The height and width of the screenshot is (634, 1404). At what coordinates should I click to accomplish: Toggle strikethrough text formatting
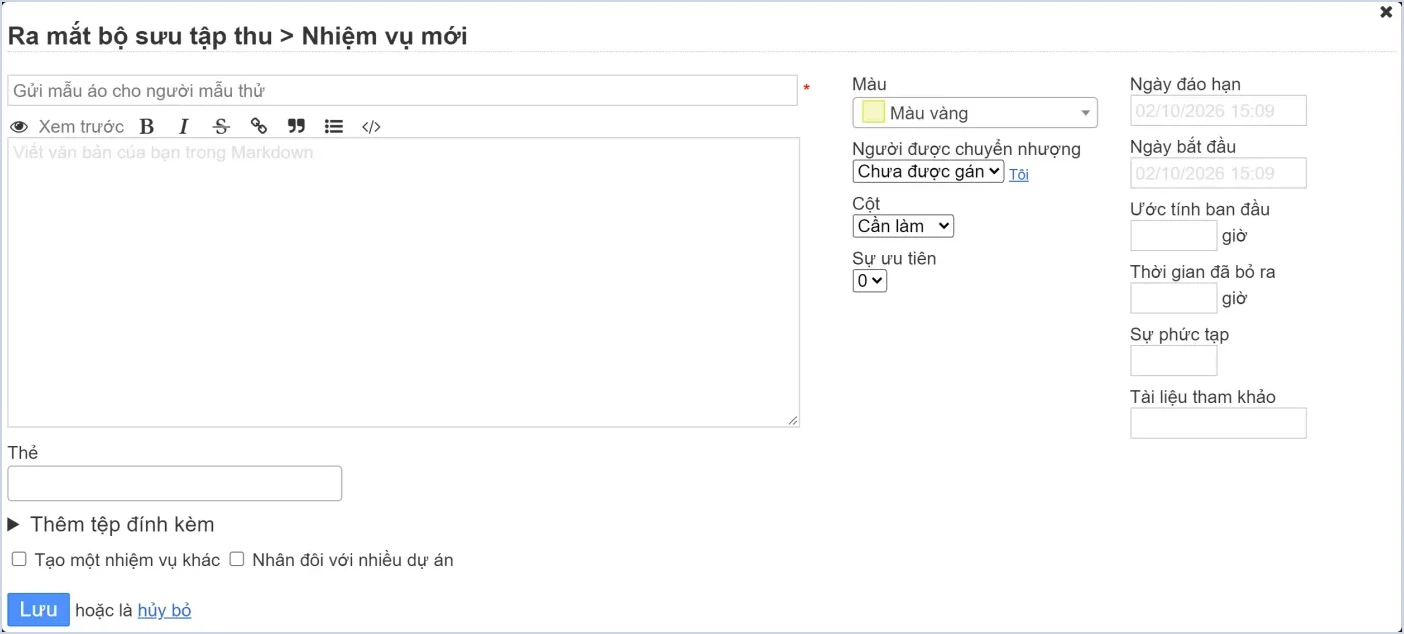(222, 126)
